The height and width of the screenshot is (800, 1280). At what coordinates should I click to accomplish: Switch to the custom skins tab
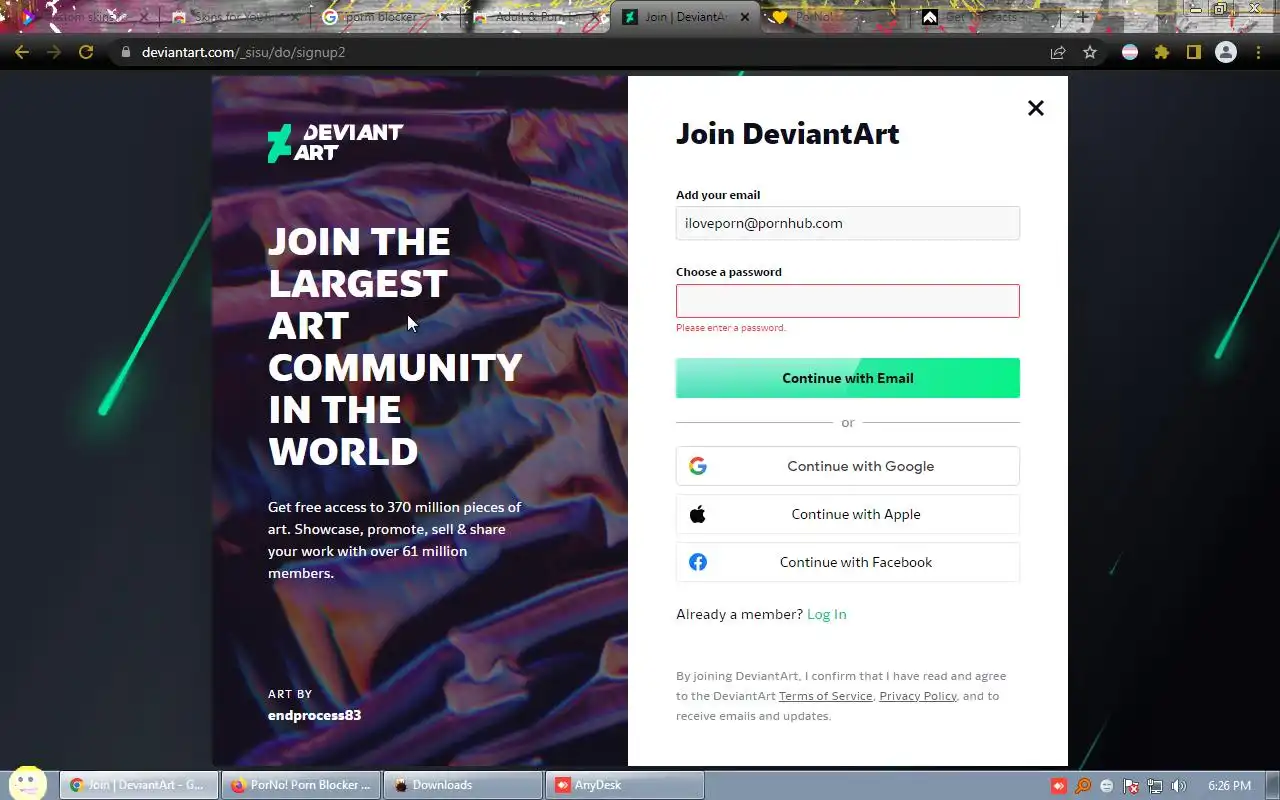tap(85, 17)
